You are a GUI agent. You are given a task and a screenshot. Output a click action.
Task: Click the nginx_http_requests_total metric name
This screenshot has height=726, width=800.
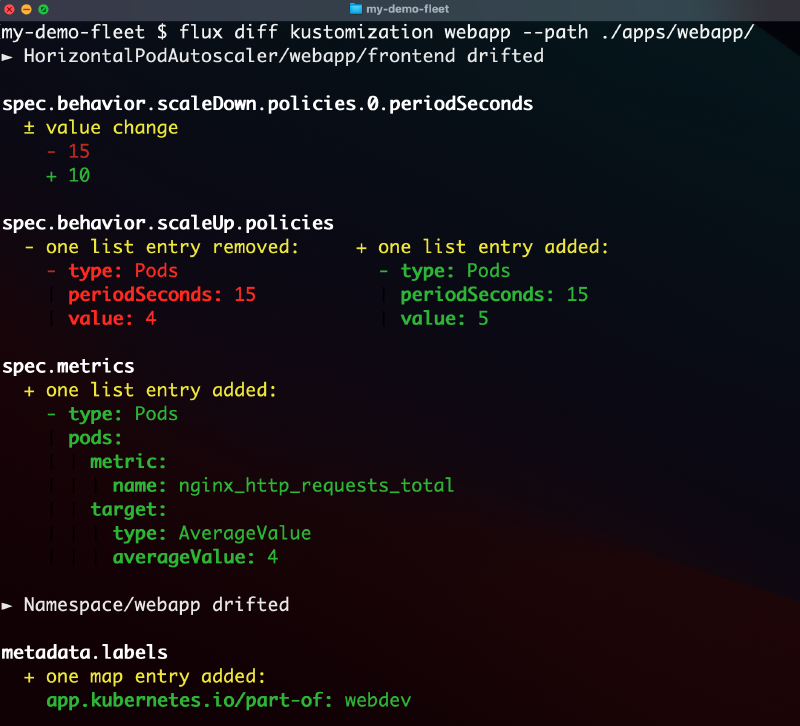(316, 486)
